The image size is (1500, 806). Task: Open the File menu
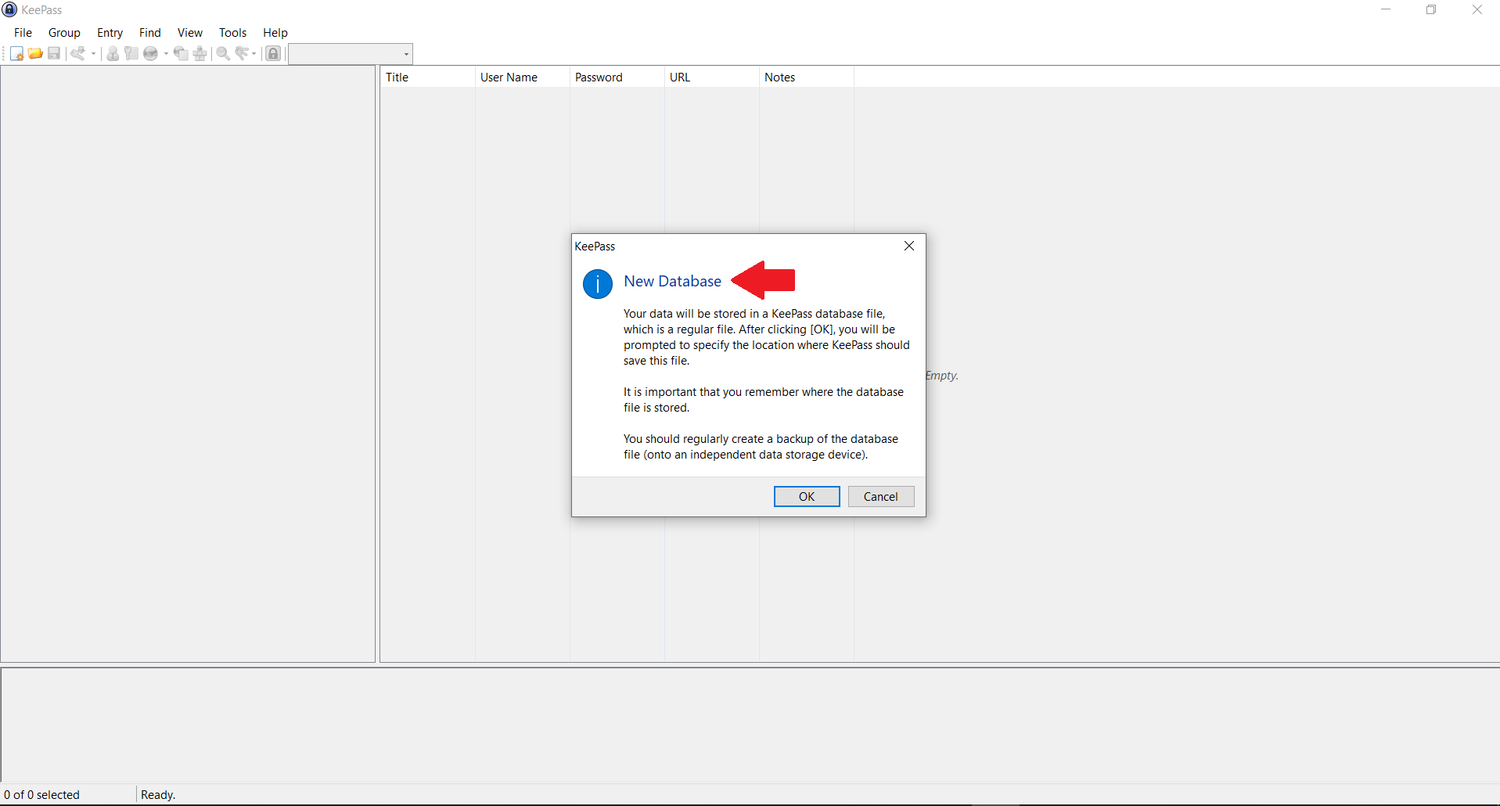coord(23,33)
